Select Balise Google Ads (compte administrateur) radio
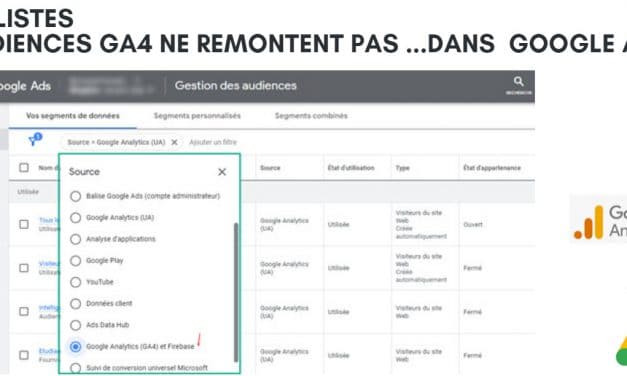The image size is (627, 376). click(x=76, y=196)
